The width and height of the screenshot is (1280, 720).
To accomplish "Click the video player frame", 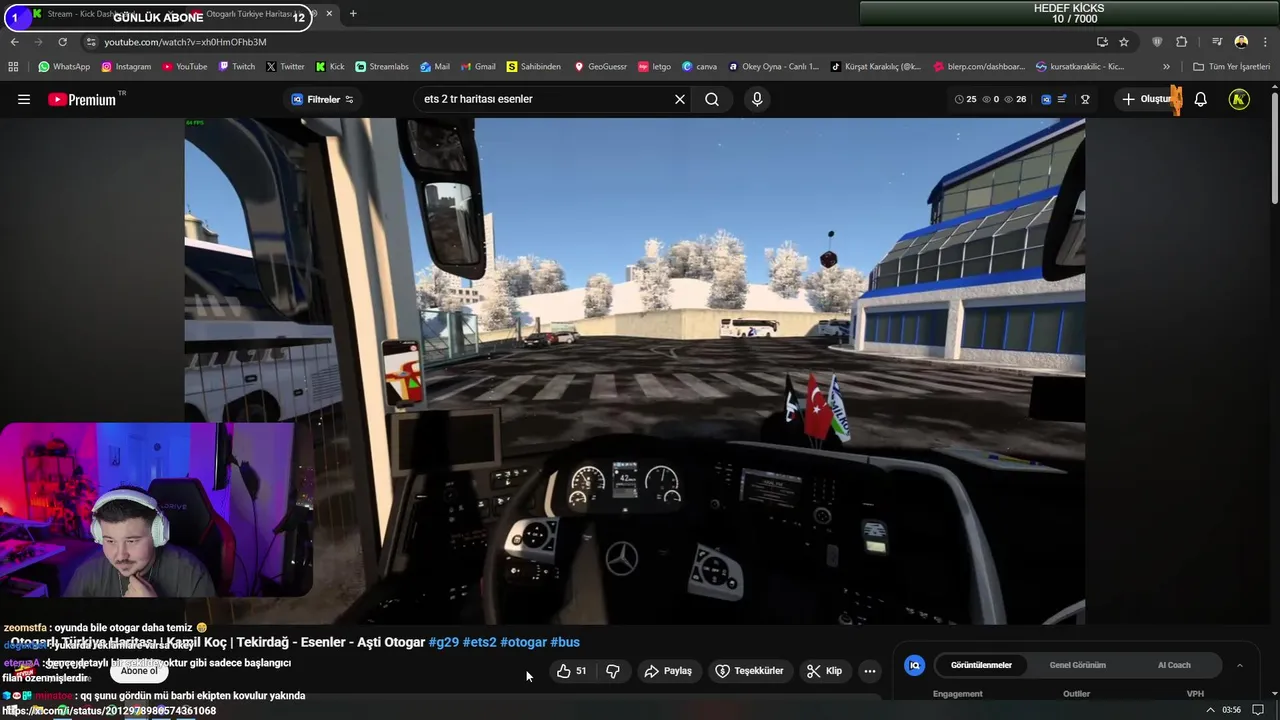I will [635, 371].
